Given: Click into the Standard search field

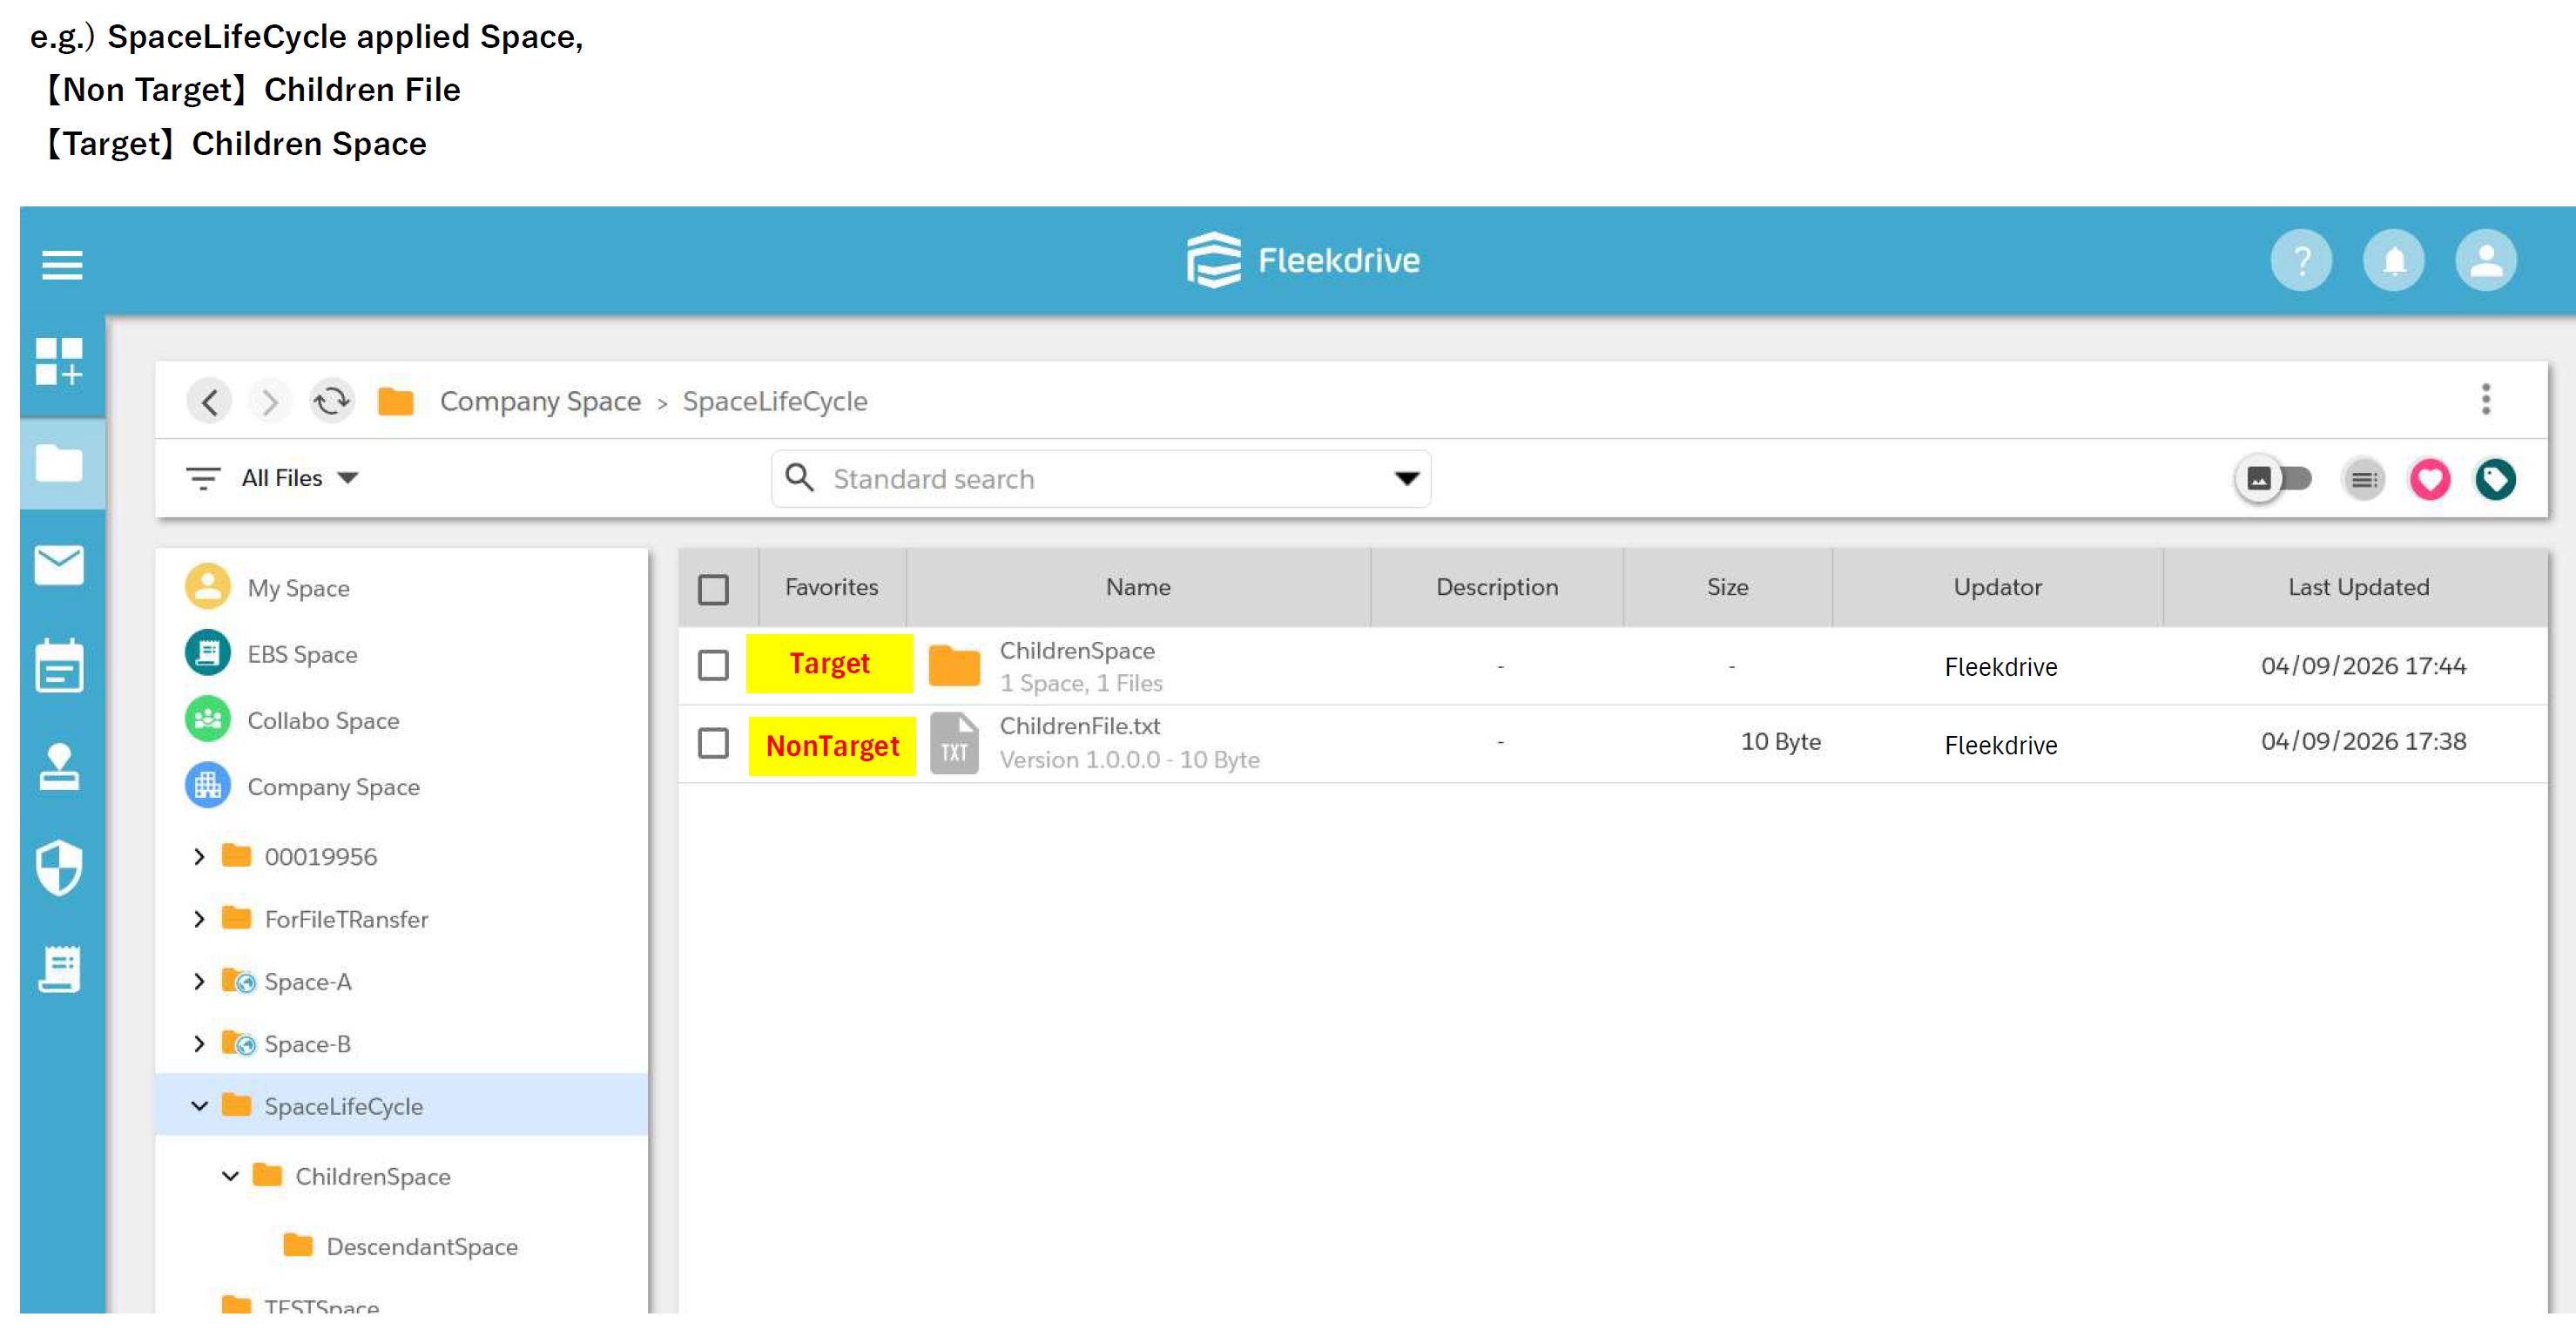Looking at the screenshot, I should coord(1100,479).
